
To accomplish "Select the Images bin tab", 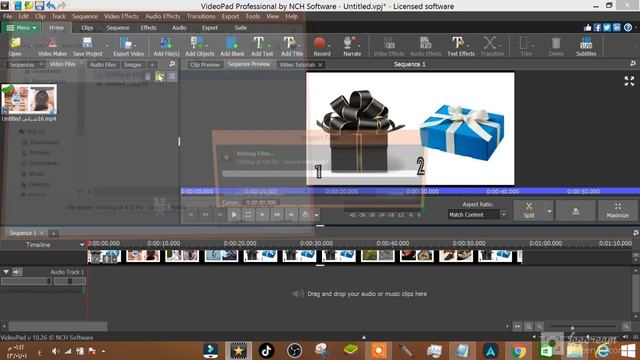I will (133, 64).
